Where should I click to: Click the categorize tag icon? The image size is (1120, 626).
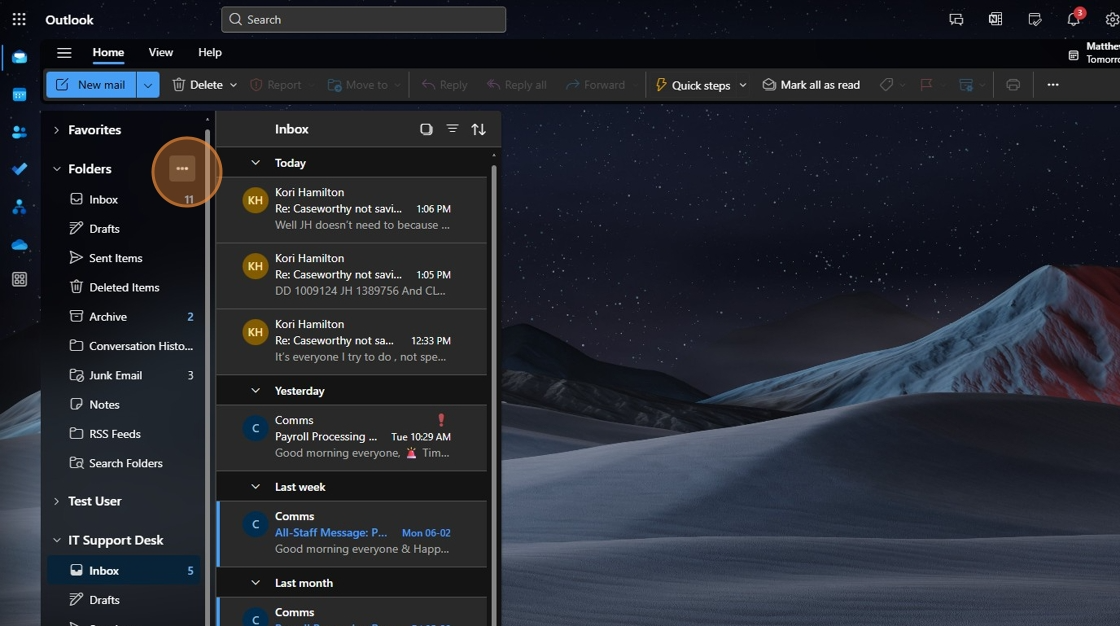coord(886,85)
